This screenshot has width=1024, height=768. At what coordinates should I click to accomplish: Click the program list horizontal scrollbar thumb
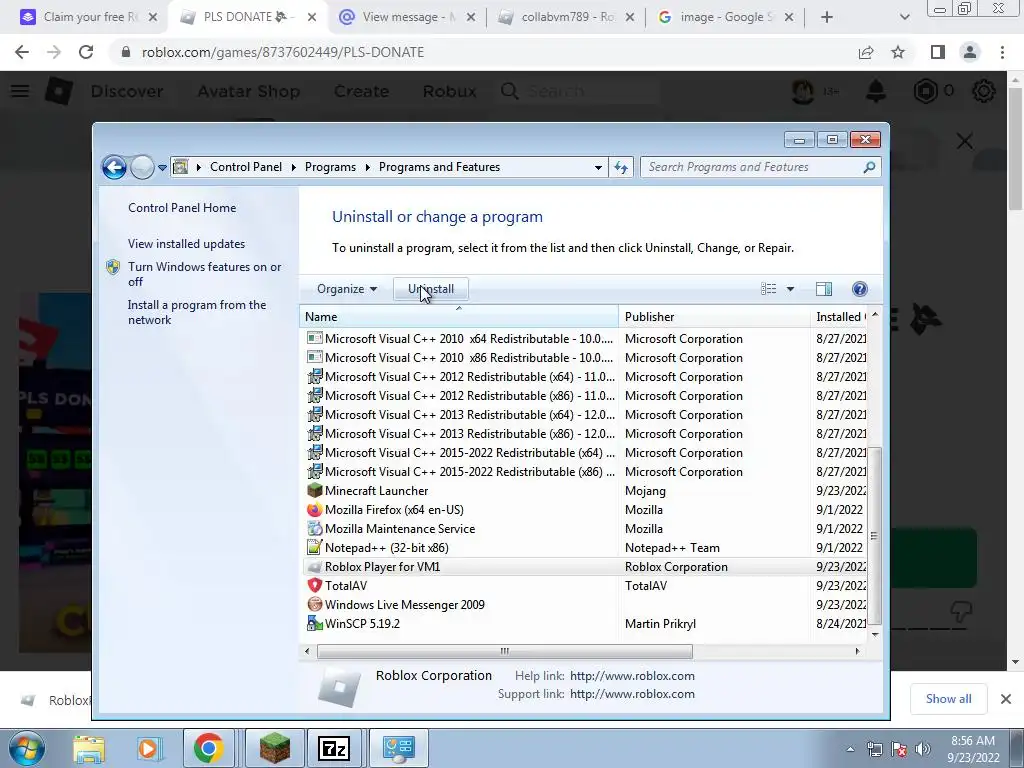click(505, 651)
